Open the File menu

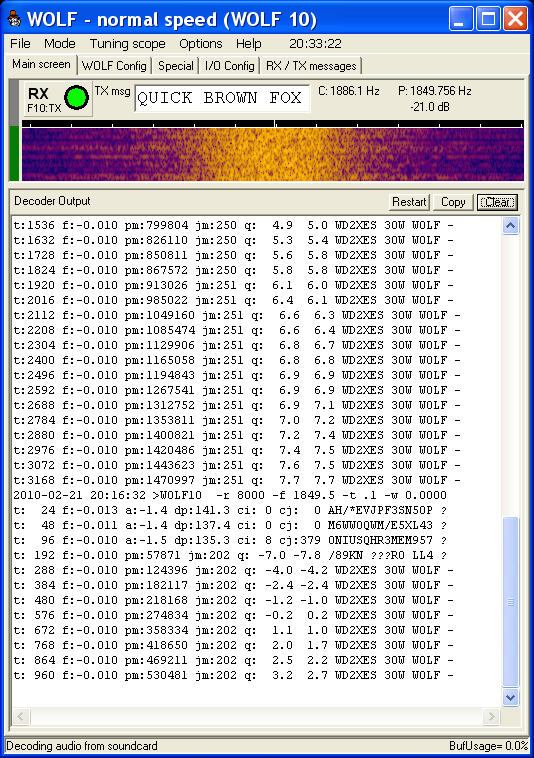click(x=20, y=44)
